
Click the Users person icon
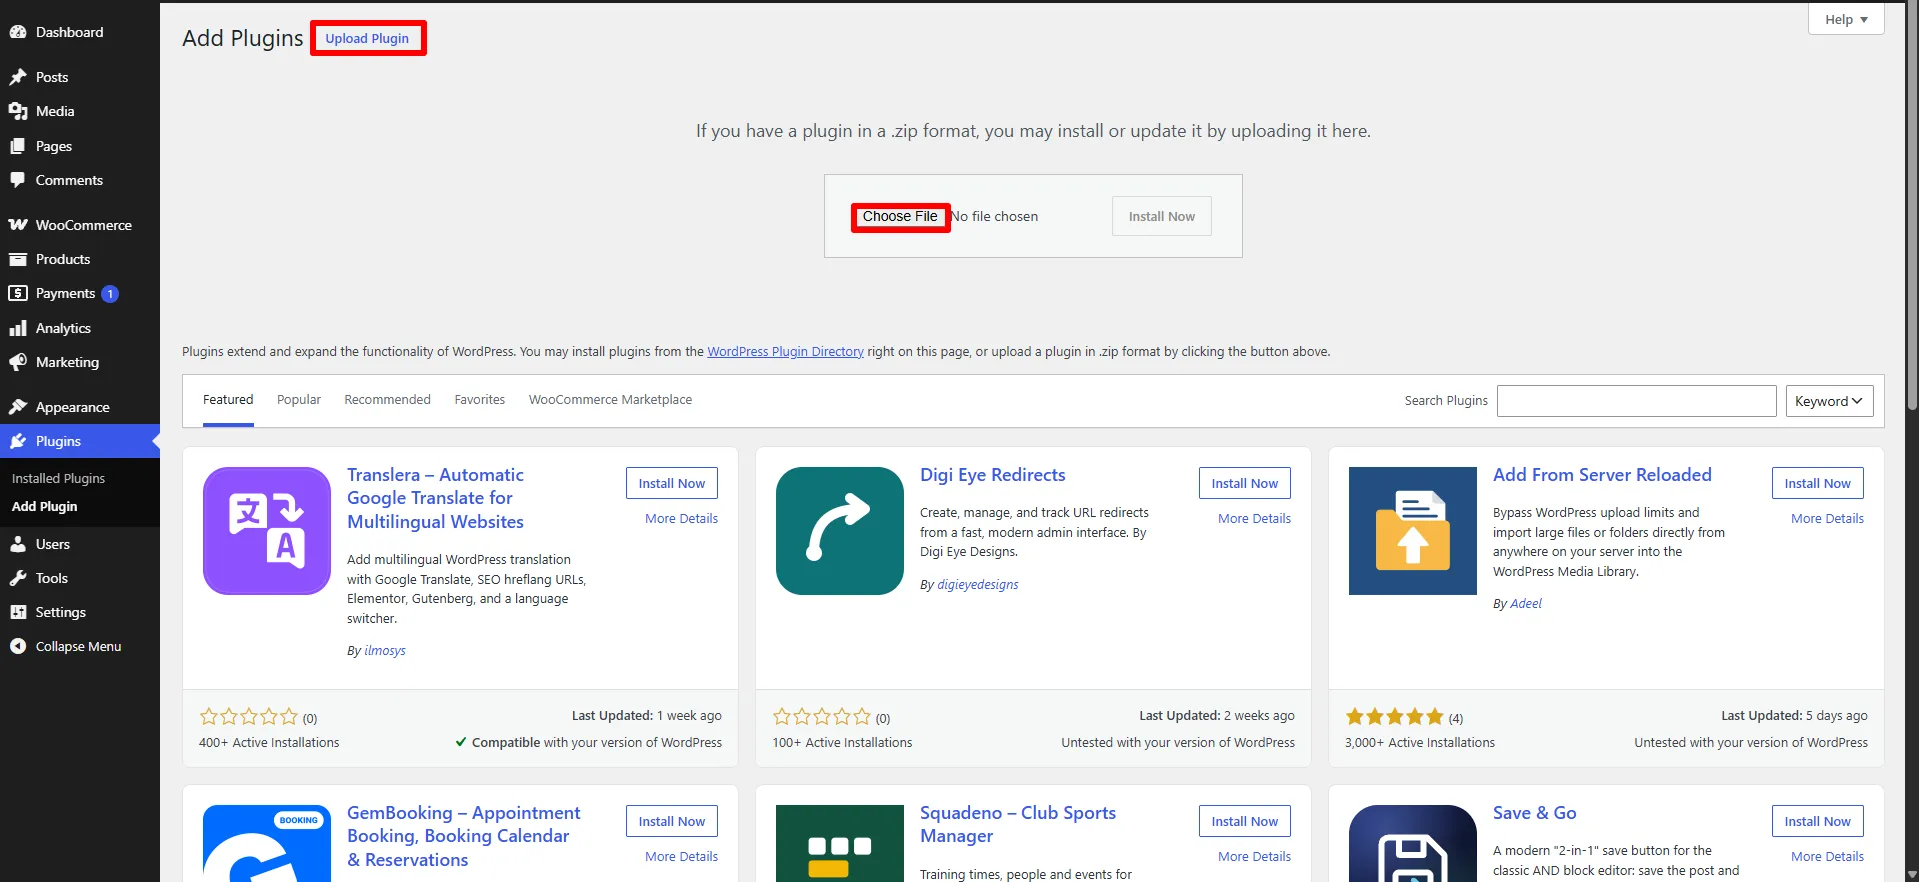(18, 544)
